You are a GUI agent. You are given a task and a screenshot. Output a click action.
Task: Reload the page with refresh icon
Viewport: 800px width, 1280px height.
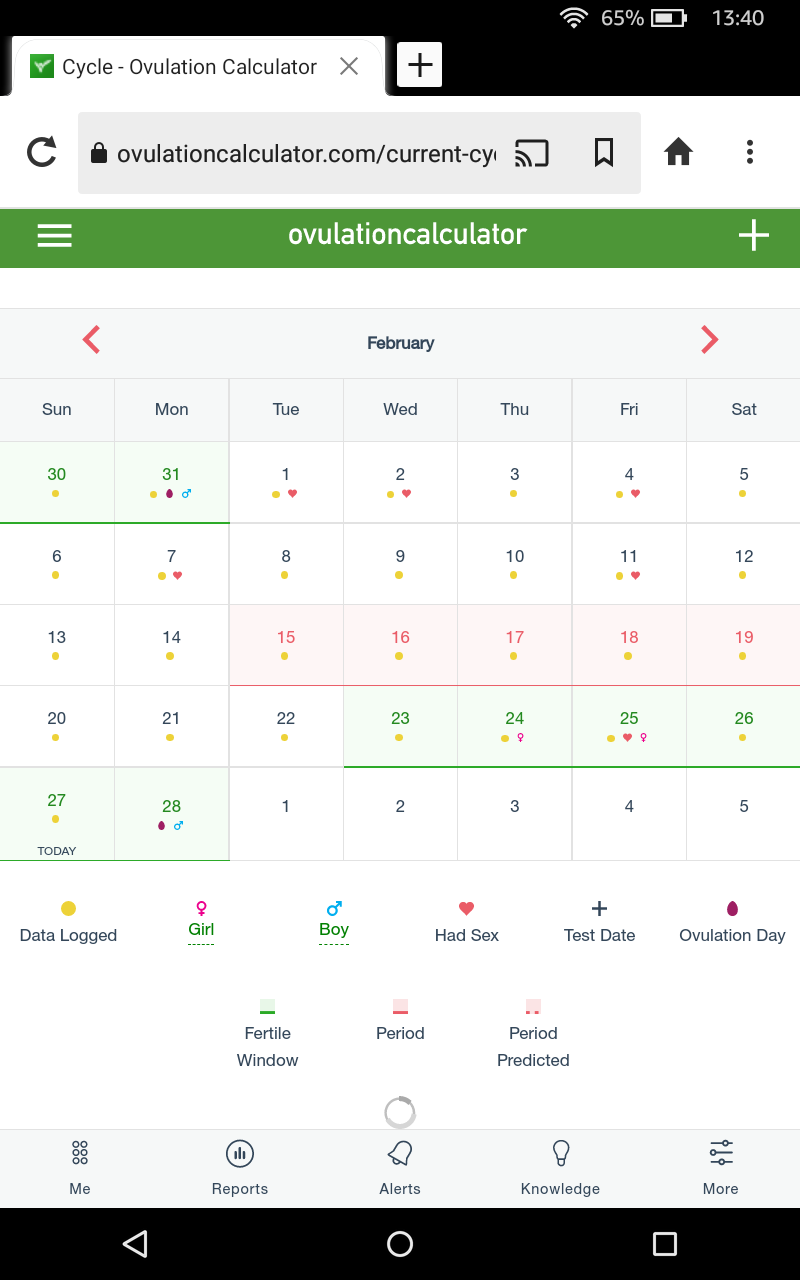pos(41,152)
